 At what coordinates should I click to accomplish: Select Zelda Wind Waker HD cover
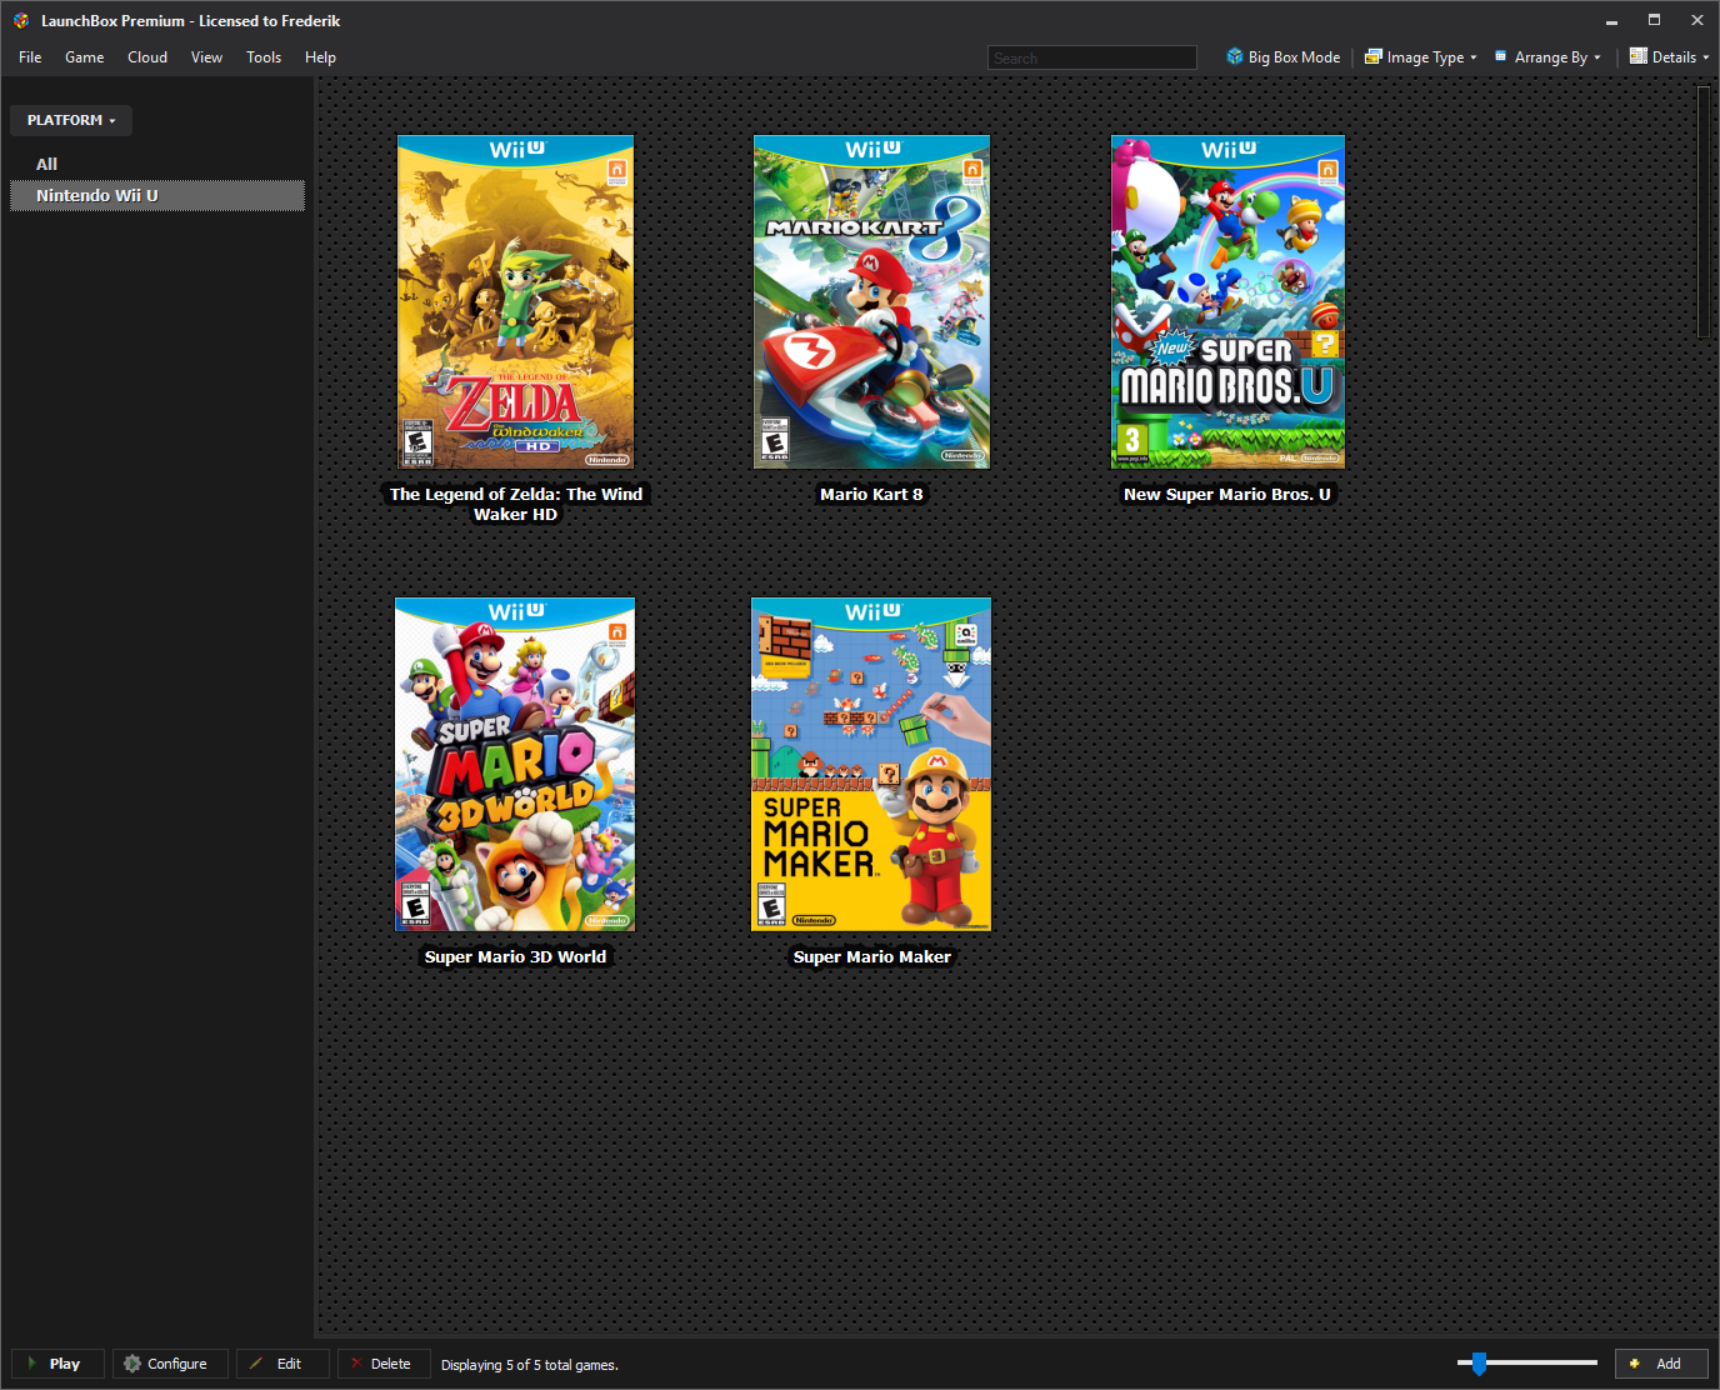coord(515,302)
